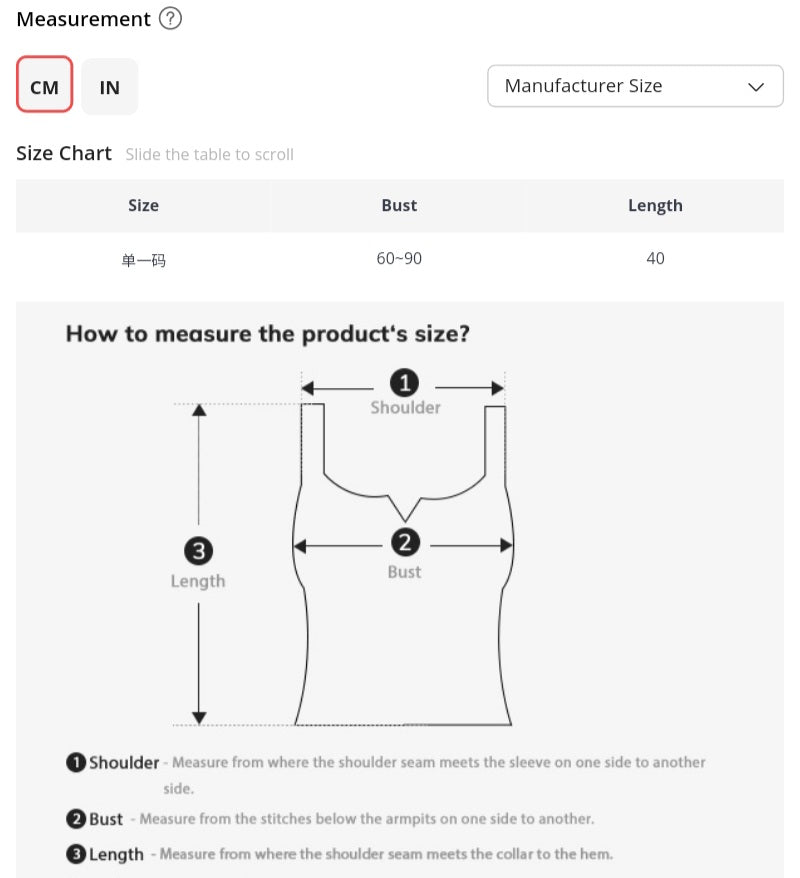Click the Bust column header

coord(399,206)
